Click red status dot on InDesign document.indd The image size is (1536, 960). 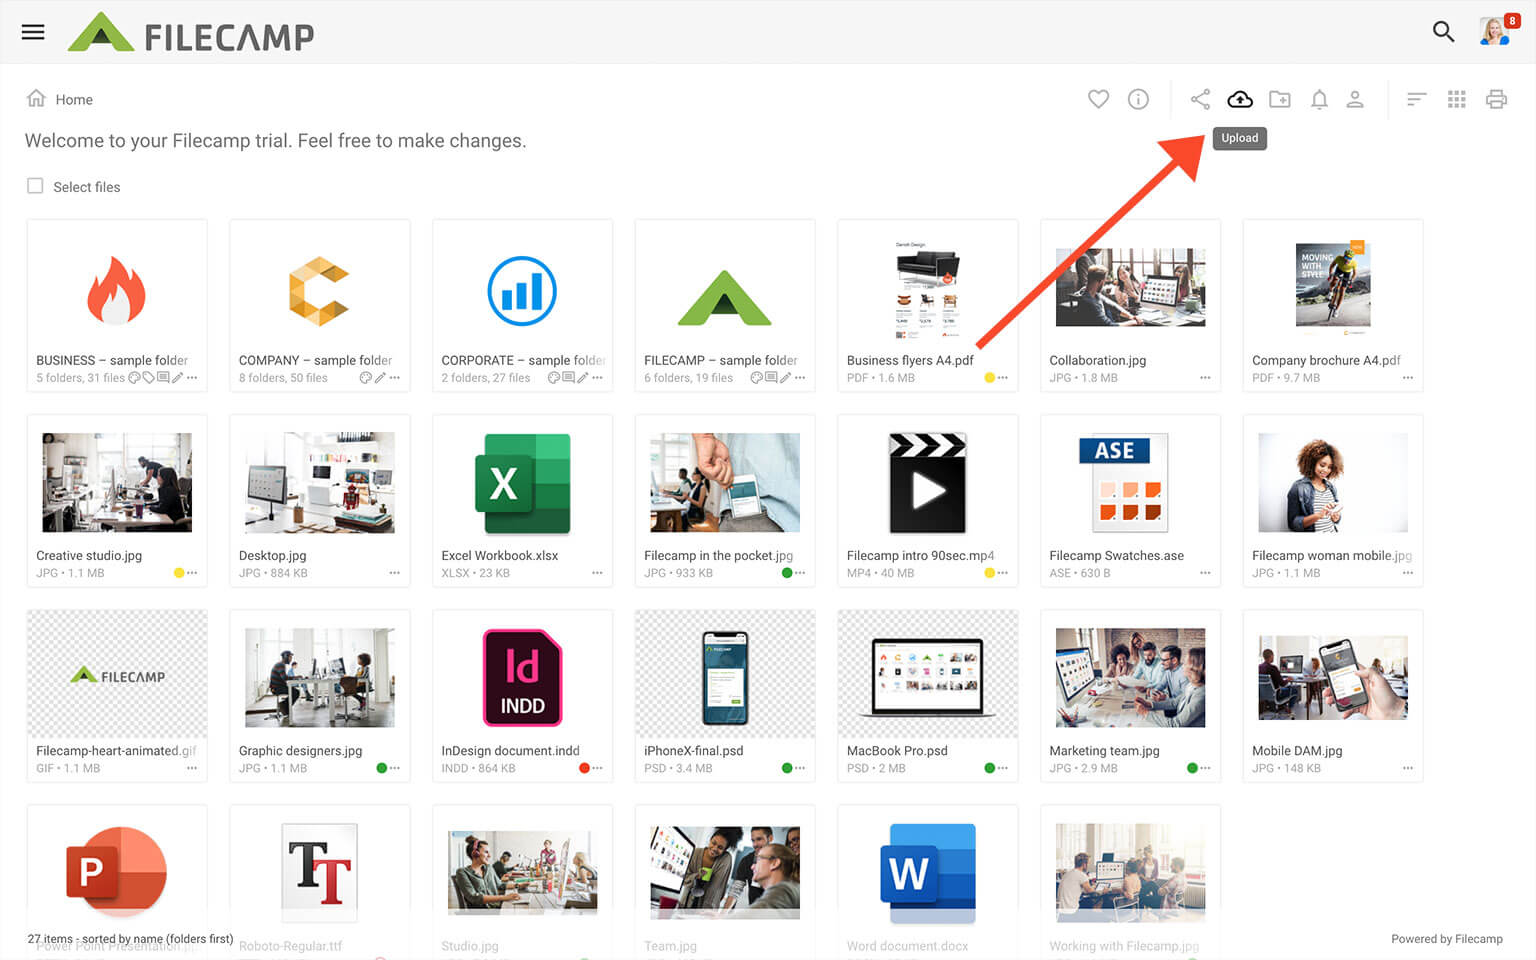coord(584,768)
